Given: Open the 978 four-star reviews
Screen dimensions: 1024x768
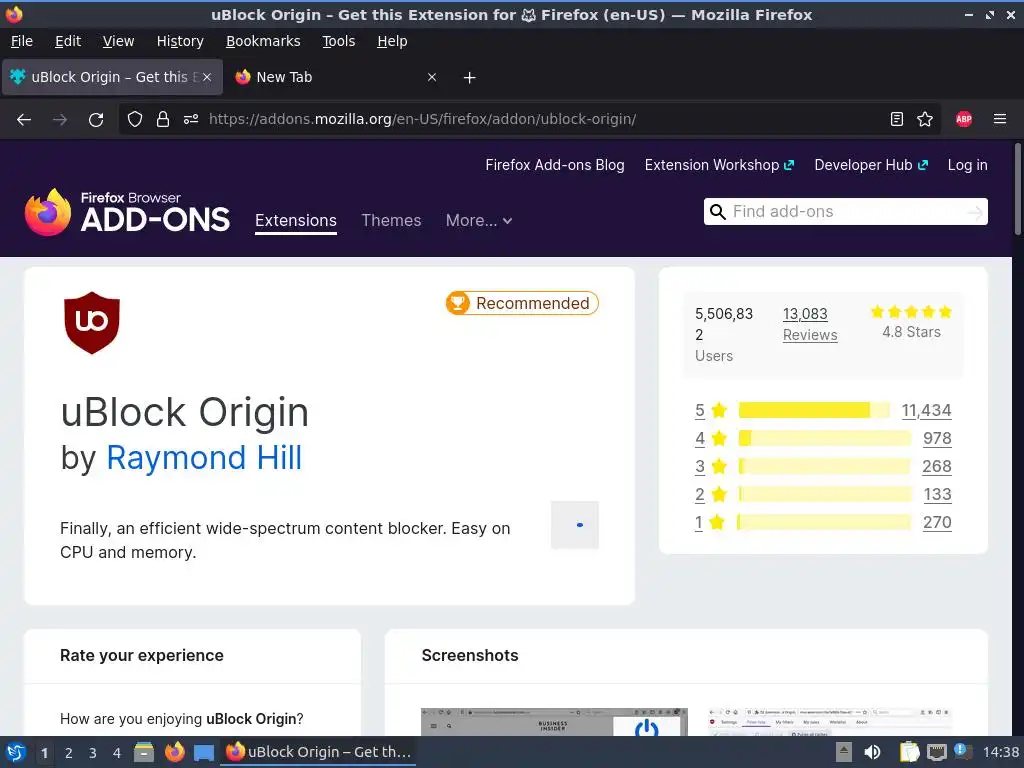Looking at the screenshot, I should coord(937,439).
